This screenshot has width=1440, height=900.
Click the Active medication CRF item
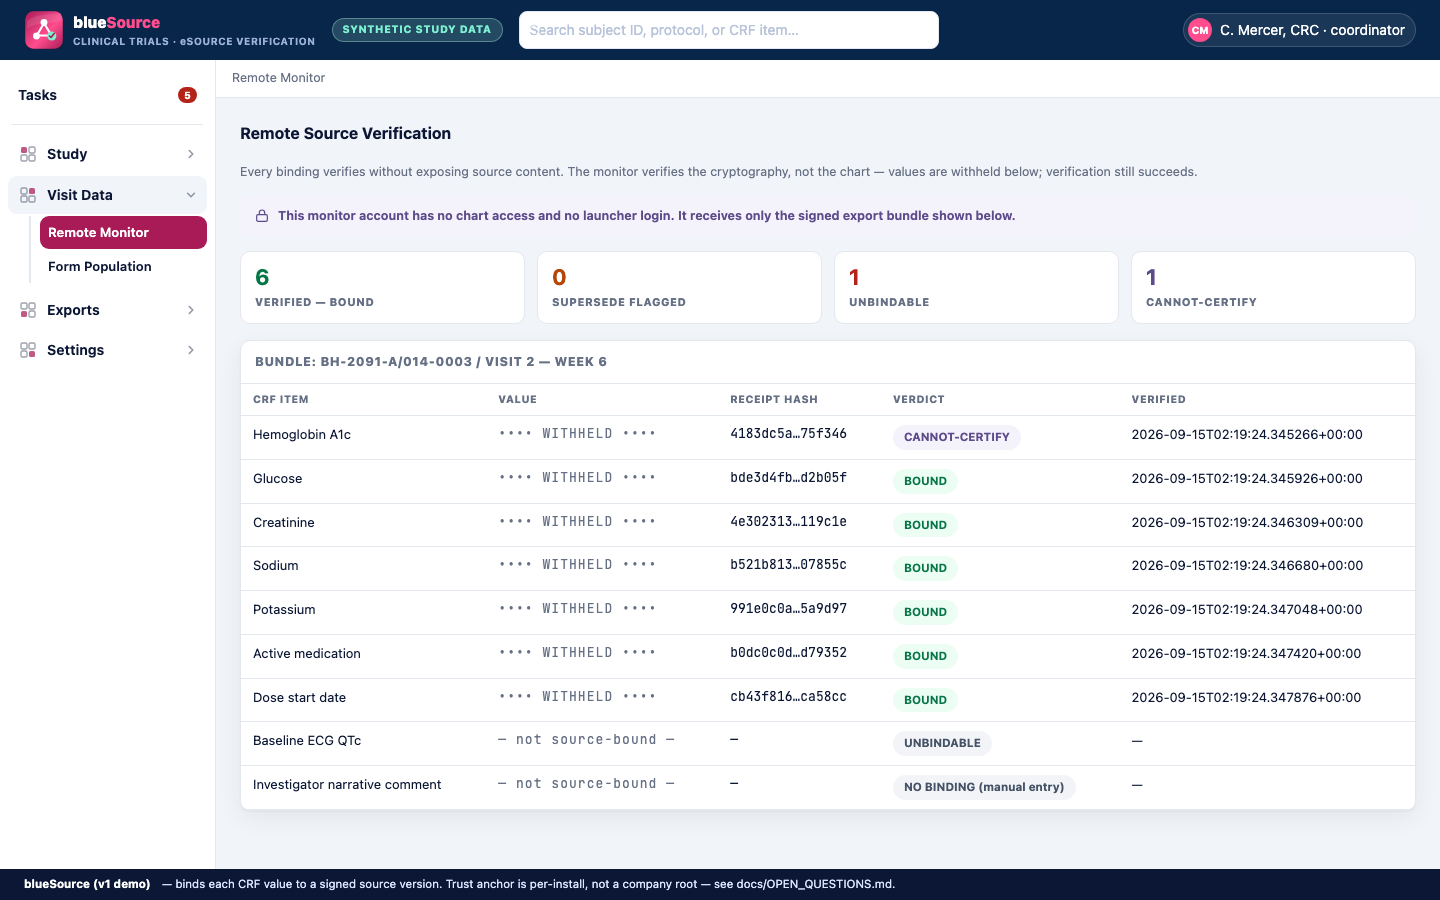point(307,654)
